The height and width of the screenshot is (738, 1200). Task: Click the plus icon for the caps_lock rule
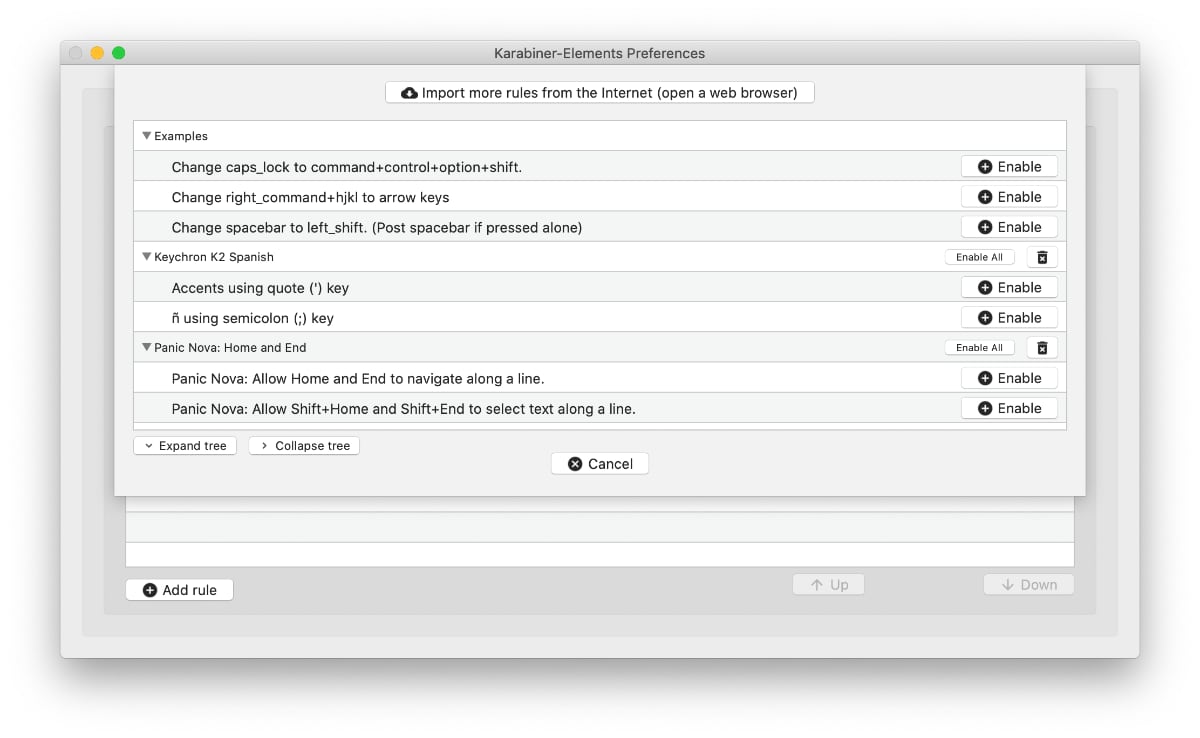click(985, 167)
